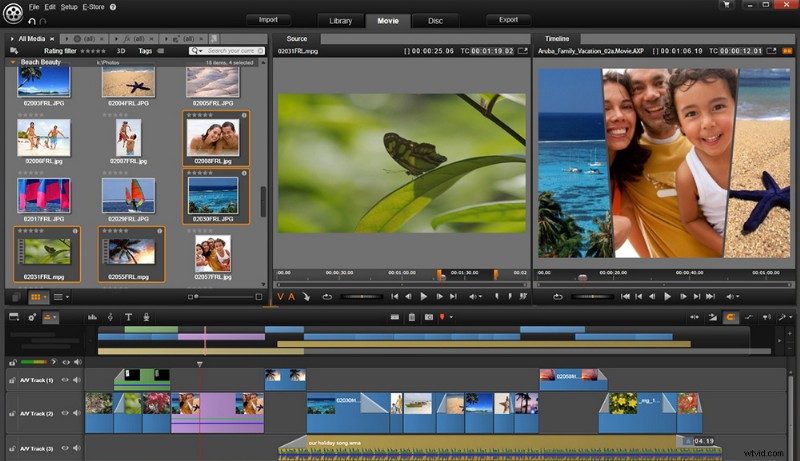This screenshot has width=800, height=461.
Task: Switch to thumbnails view in library
Action: tap(35, 297)
